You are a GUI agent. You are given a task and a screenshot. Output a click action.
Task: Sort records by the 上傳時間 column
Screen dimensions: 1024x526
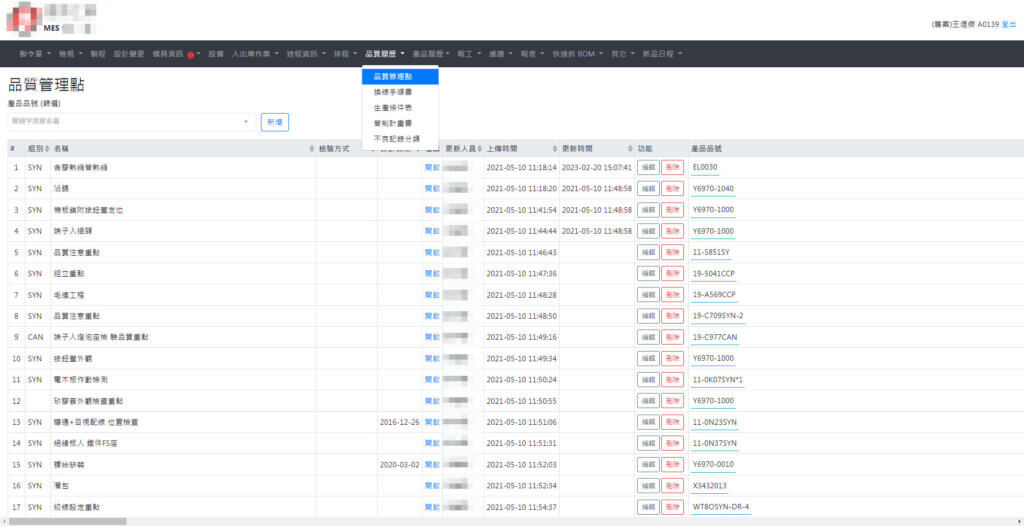(x=555, y=148)
